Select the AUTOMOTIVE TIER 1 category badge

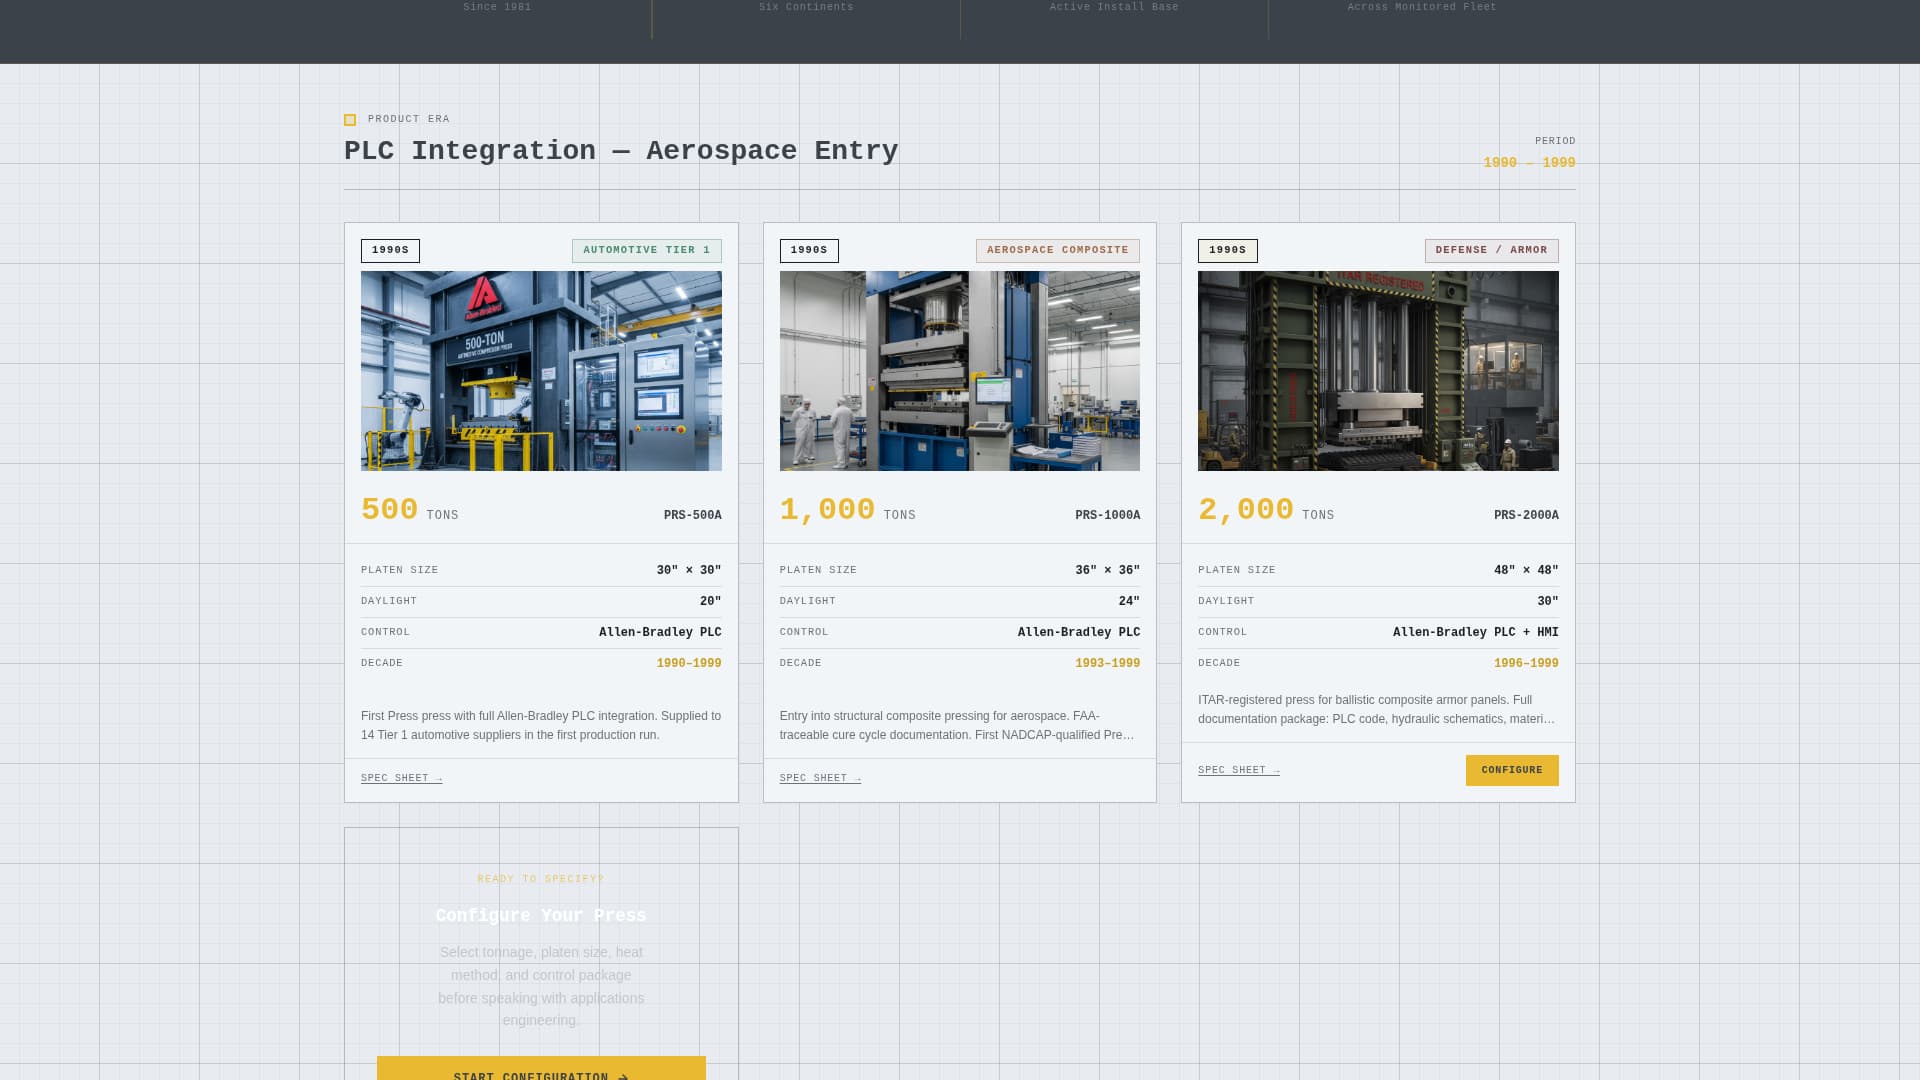(x=647, y=250)
